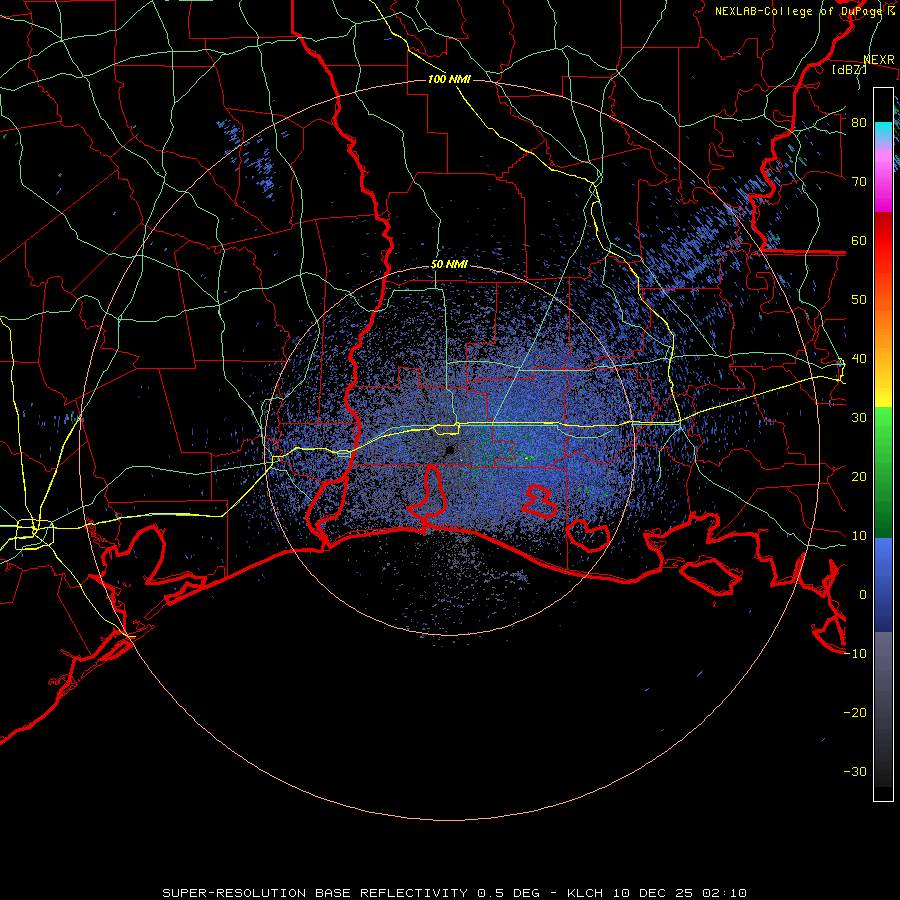Screen dimensions: 900x900
Task: Click the NEXR label above the dBZ units label
Action: pos(879,60)
